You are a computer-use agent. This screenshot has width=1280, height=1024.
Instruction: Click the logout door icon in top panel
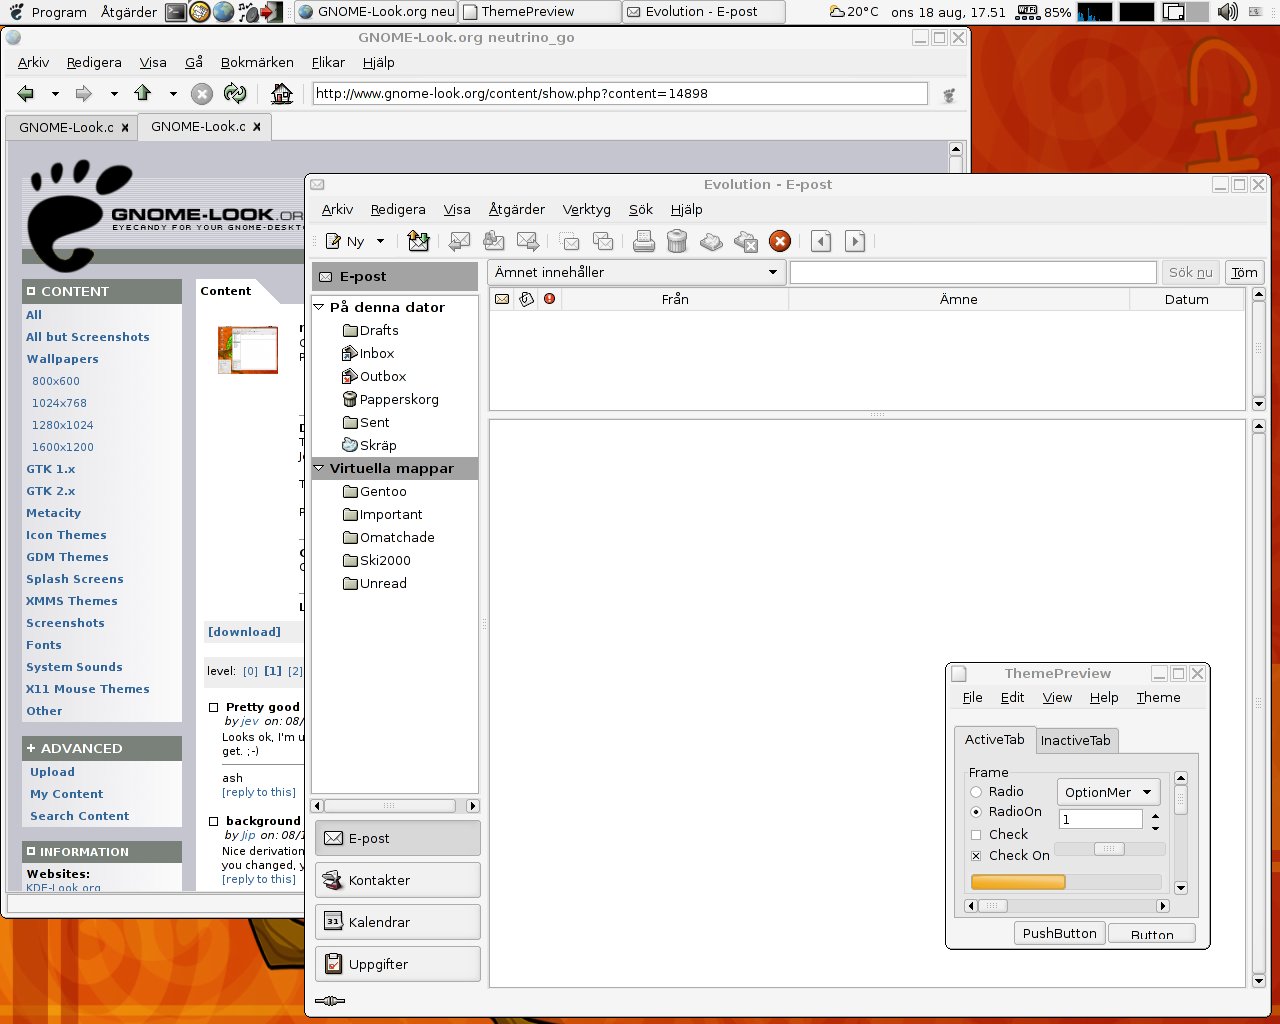(x=272, y=12)
